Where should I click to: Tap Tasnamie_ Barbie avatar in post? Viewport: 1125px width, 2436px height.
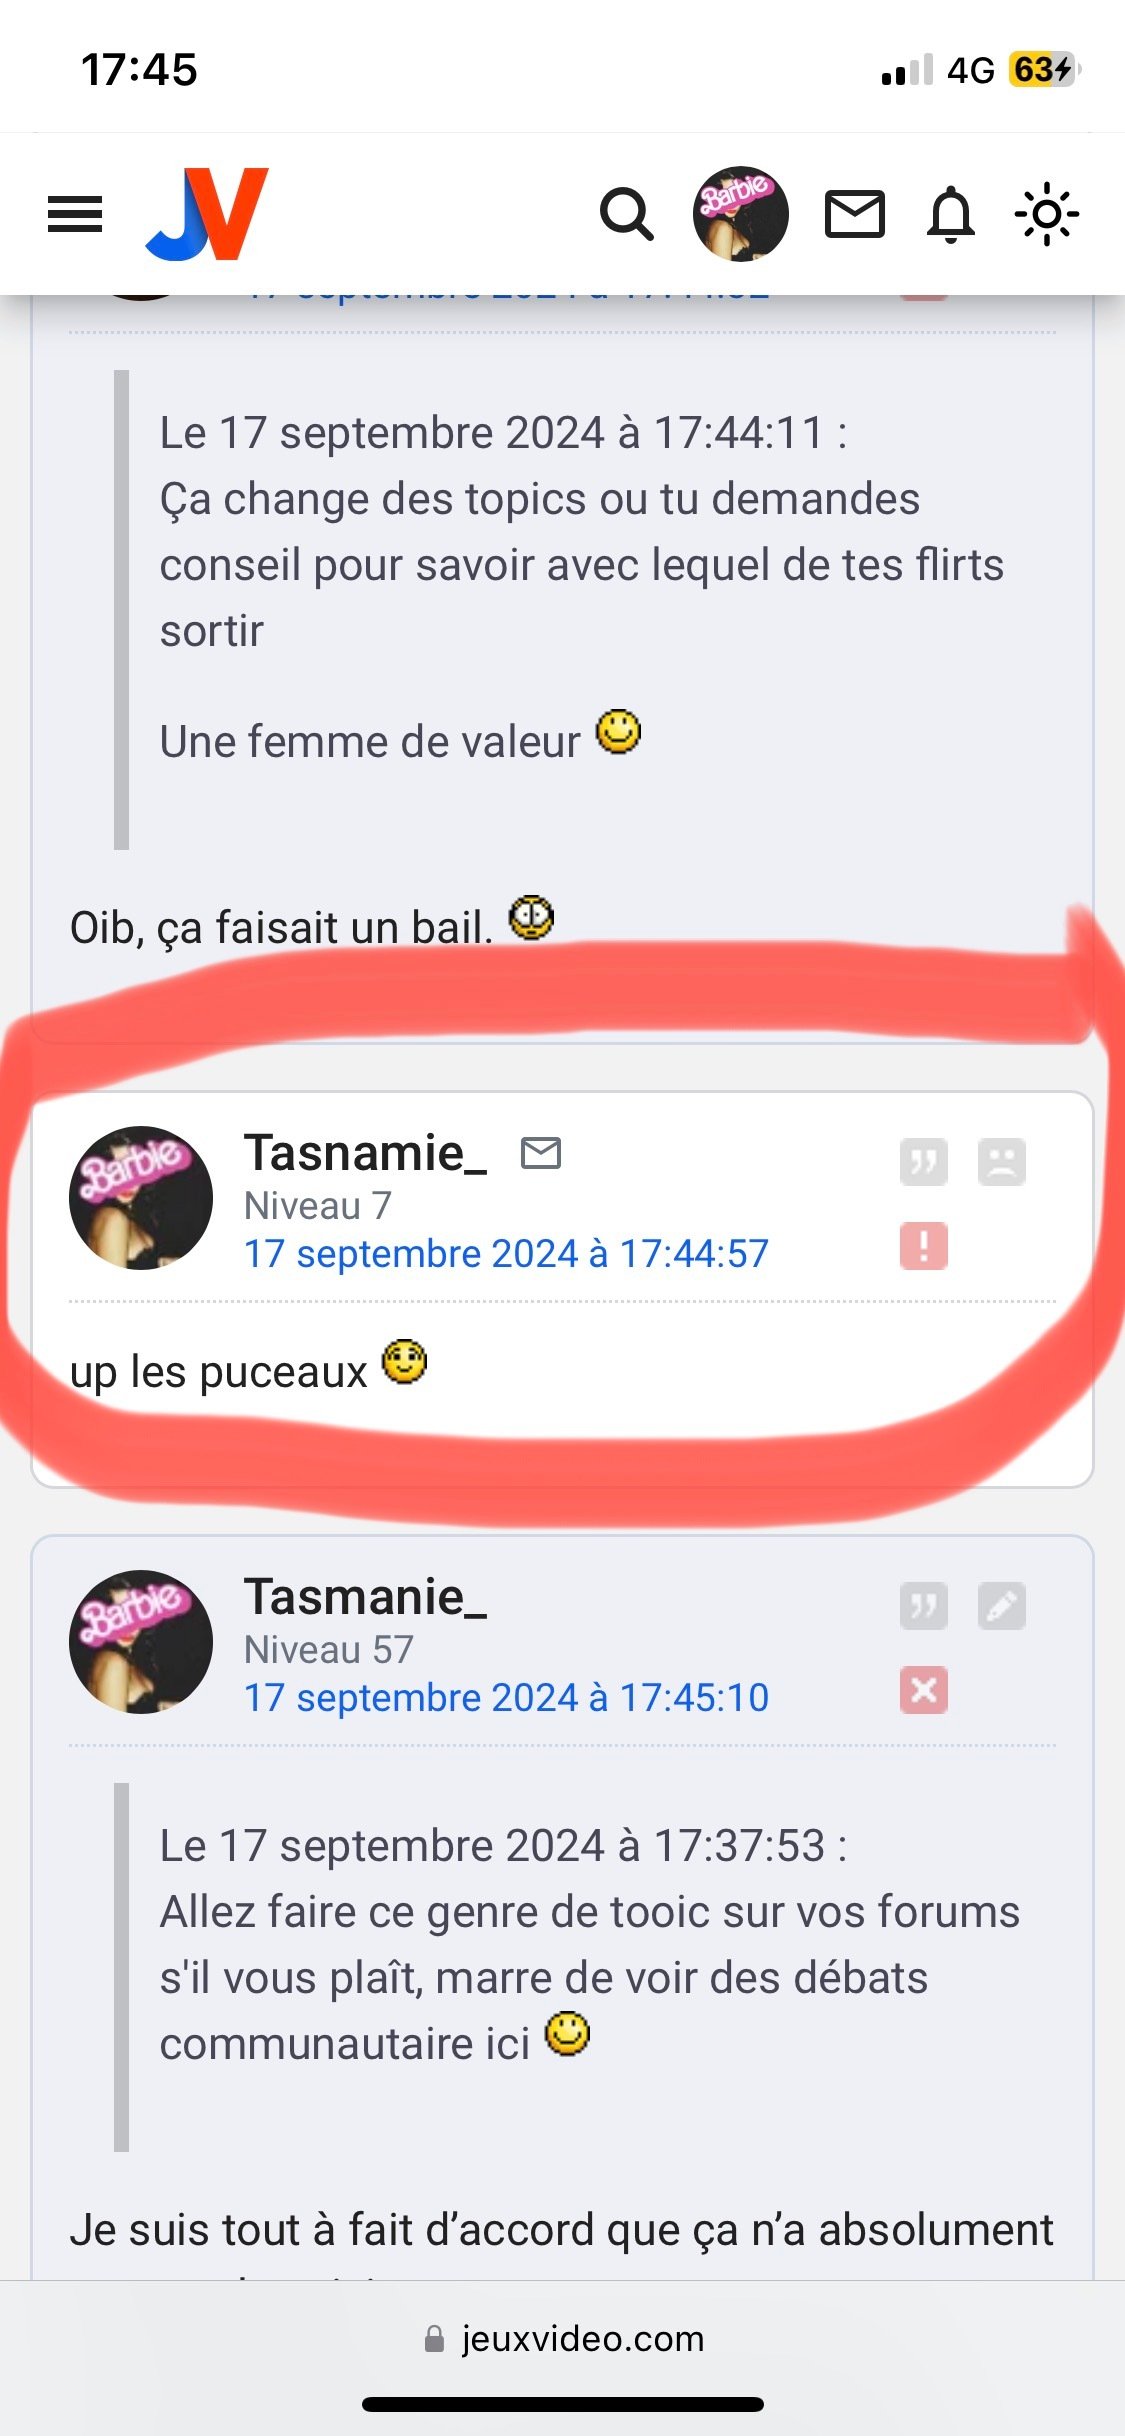click(141, 1198)
